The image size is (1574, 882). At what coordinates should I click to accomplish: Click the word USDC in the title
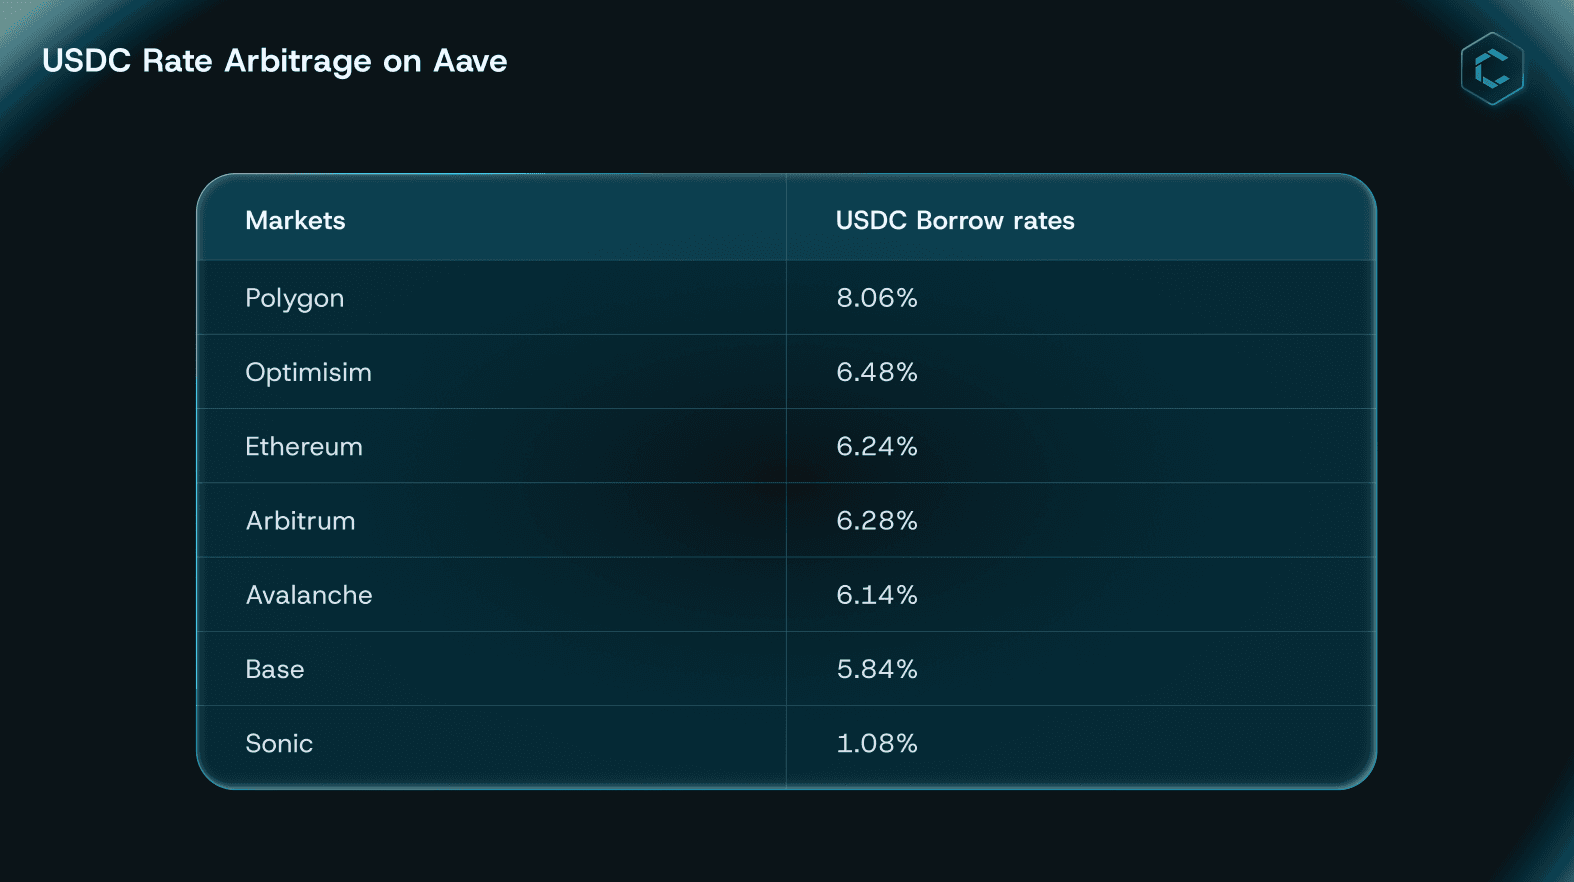pyautogui.click(x=86, y=61)
